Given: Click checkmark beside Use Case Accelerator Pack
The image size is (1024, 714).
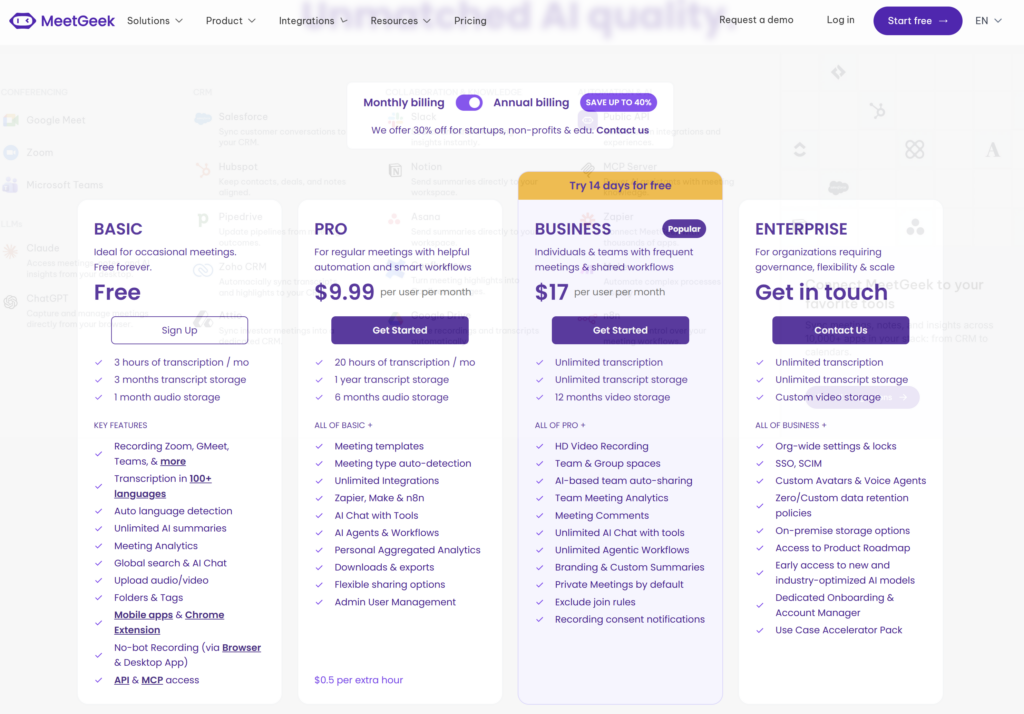Looking at the screenshot, I should [x=760, y=630].
